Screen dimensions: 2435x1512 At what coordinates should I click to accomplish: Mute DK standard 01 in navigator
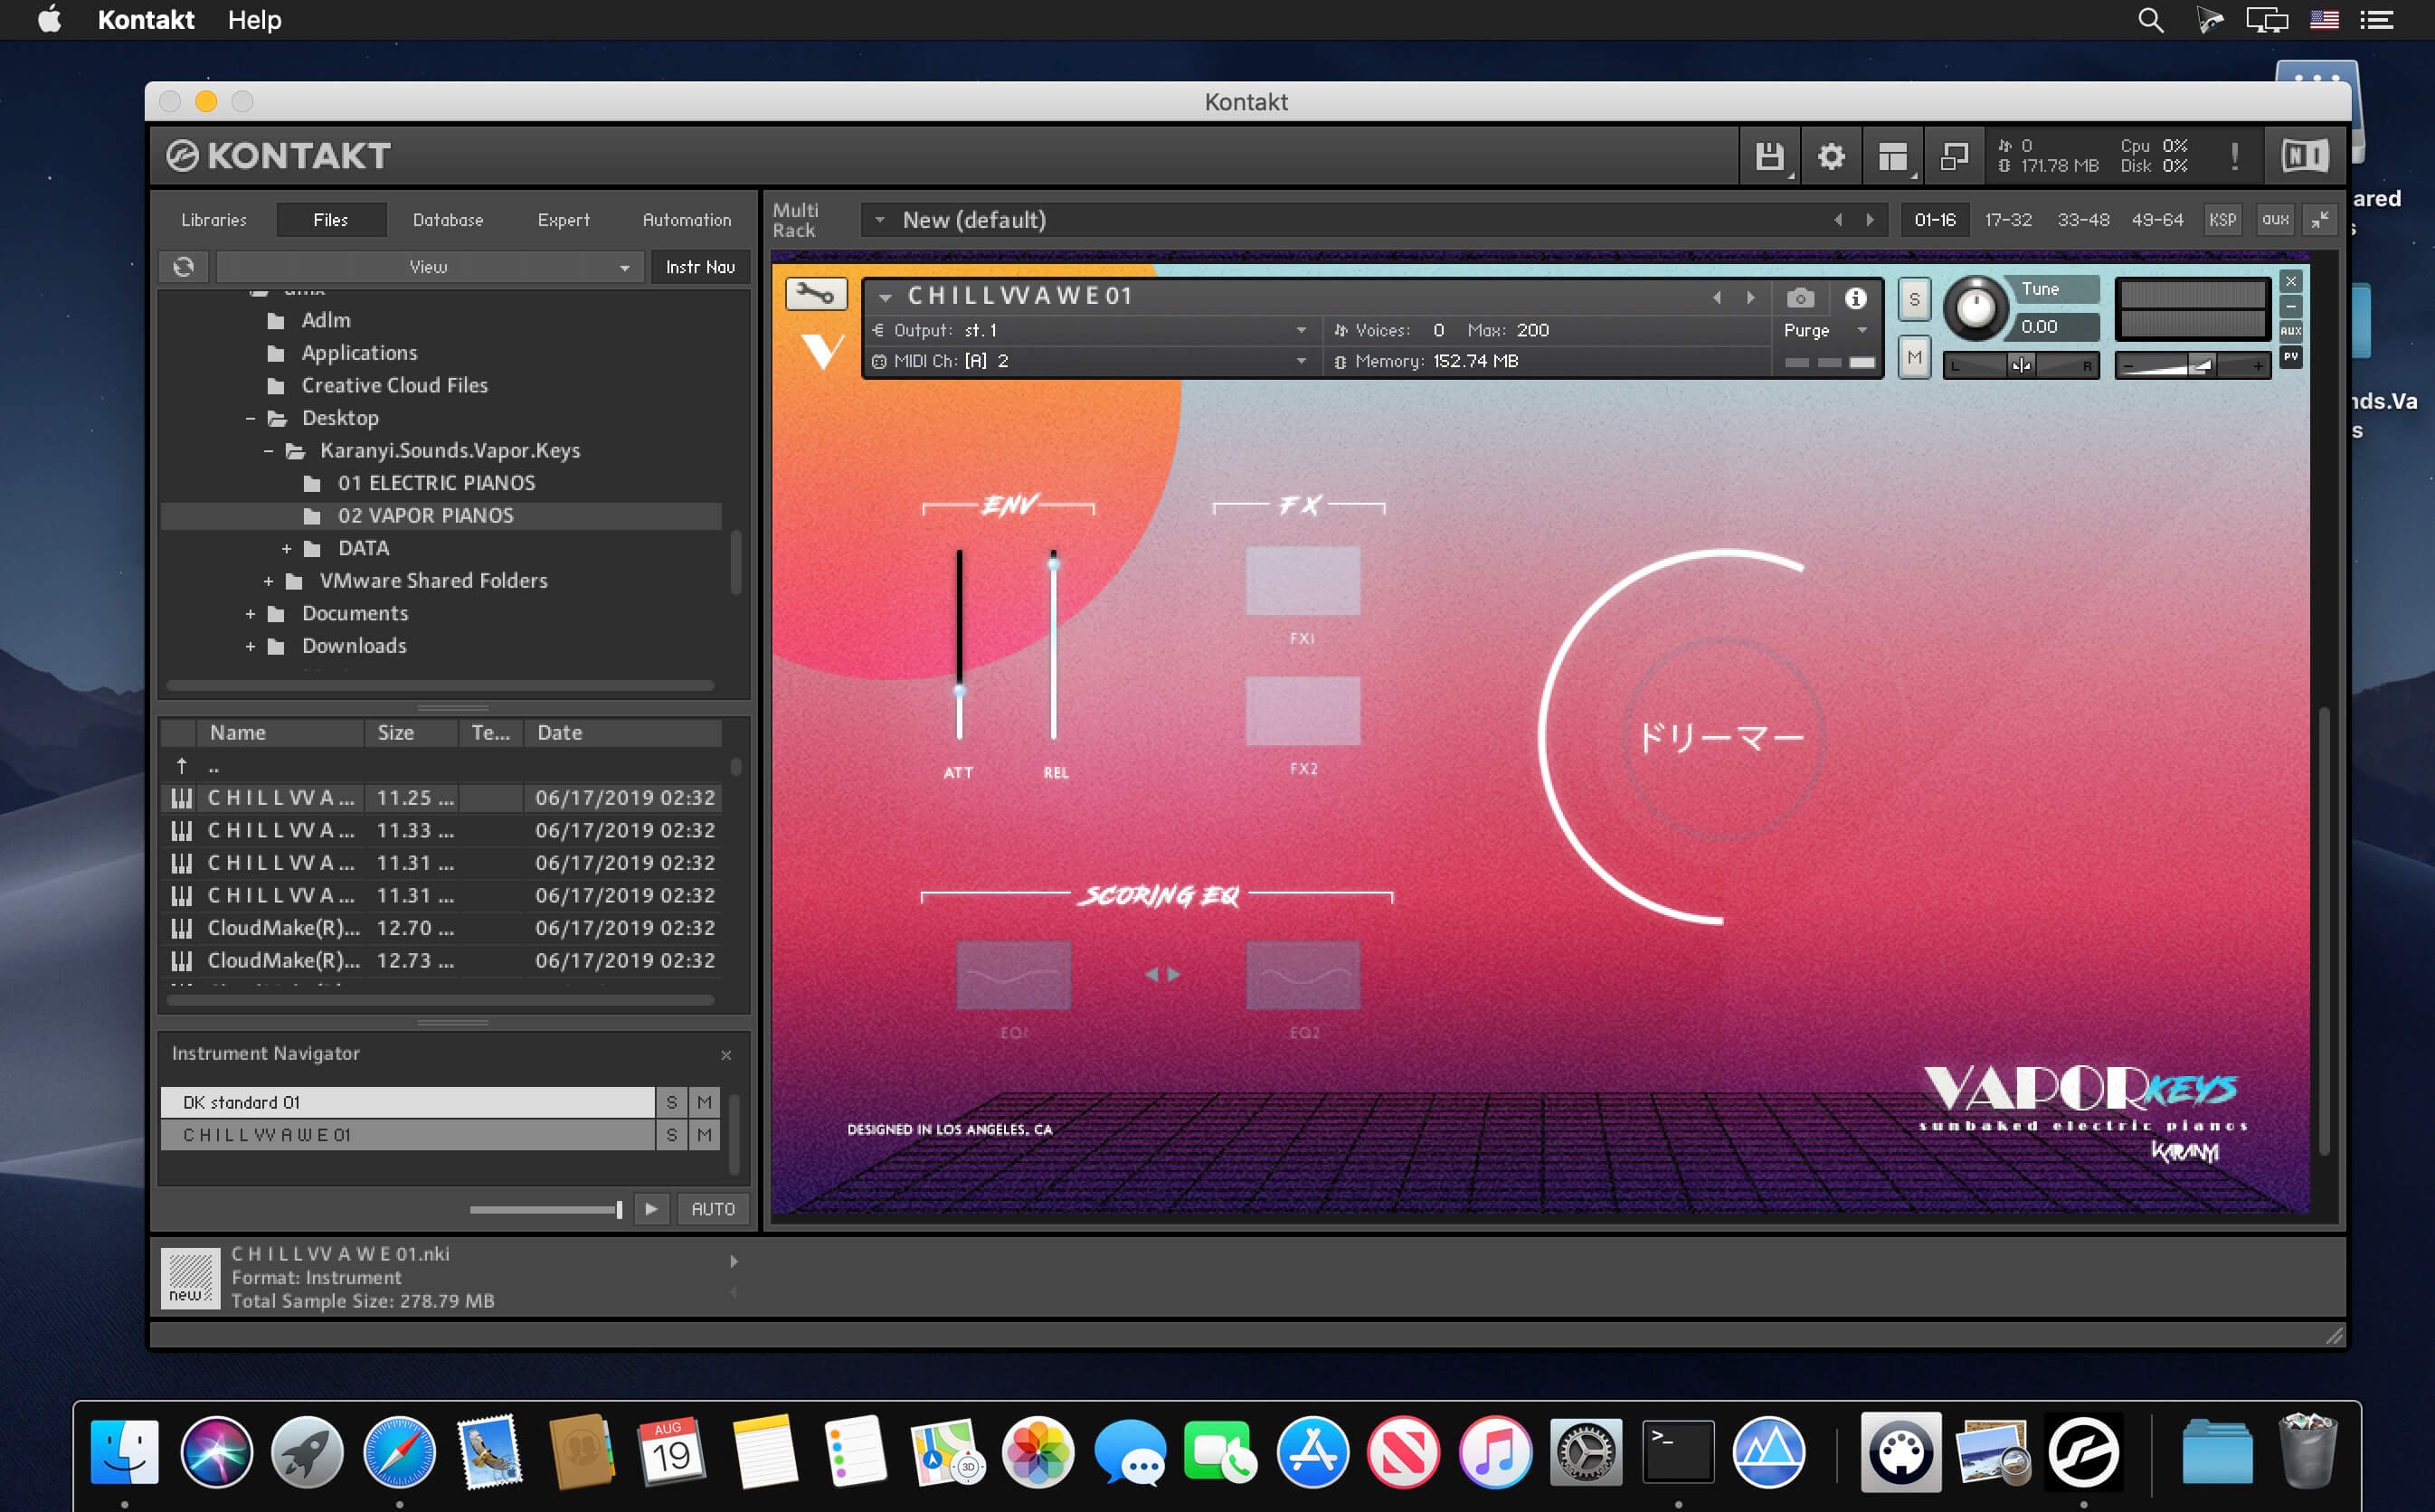point(705,1102)
